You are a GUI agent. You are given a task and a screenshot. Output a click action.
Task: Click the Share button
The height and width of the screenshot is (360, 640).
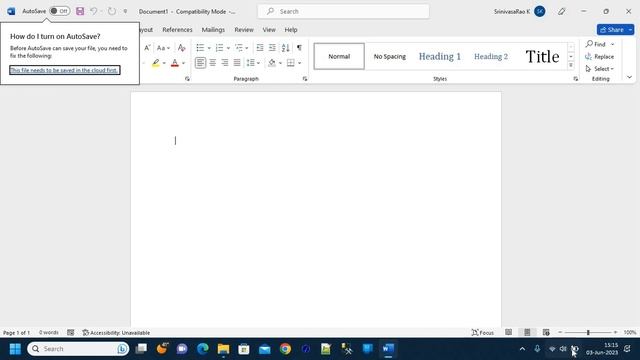click(x=611, y=30)
